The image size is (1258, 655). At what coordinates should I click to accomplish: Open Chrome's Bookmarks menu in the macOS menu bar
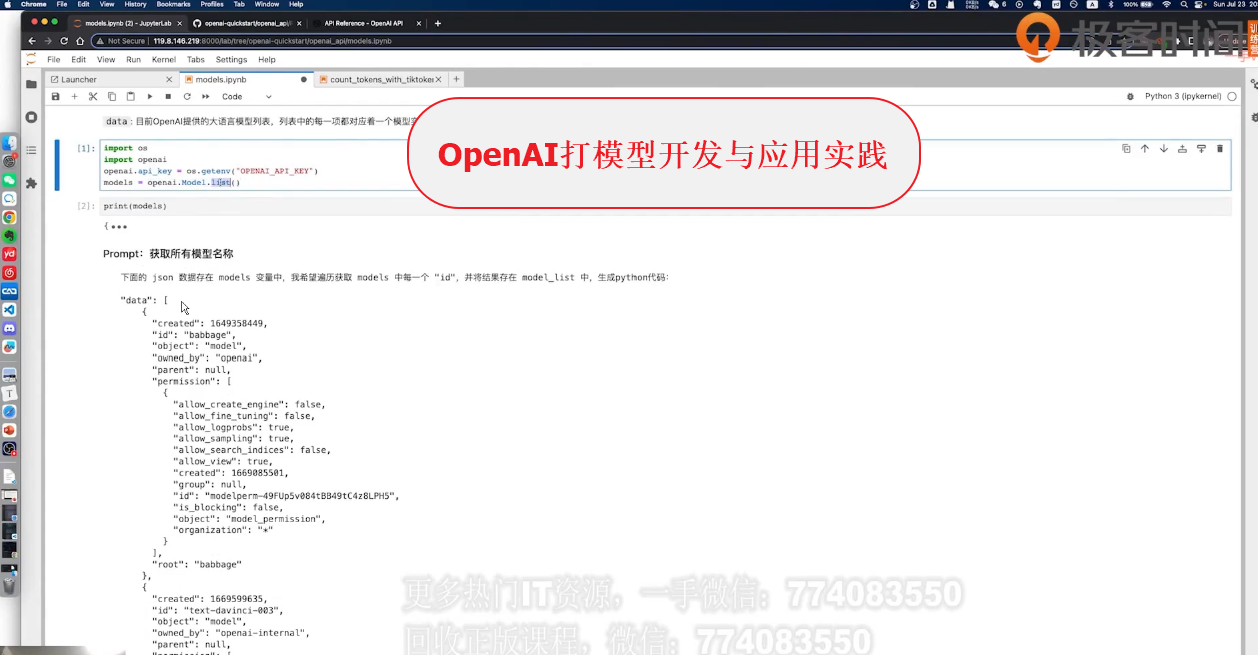pos(174,4)
